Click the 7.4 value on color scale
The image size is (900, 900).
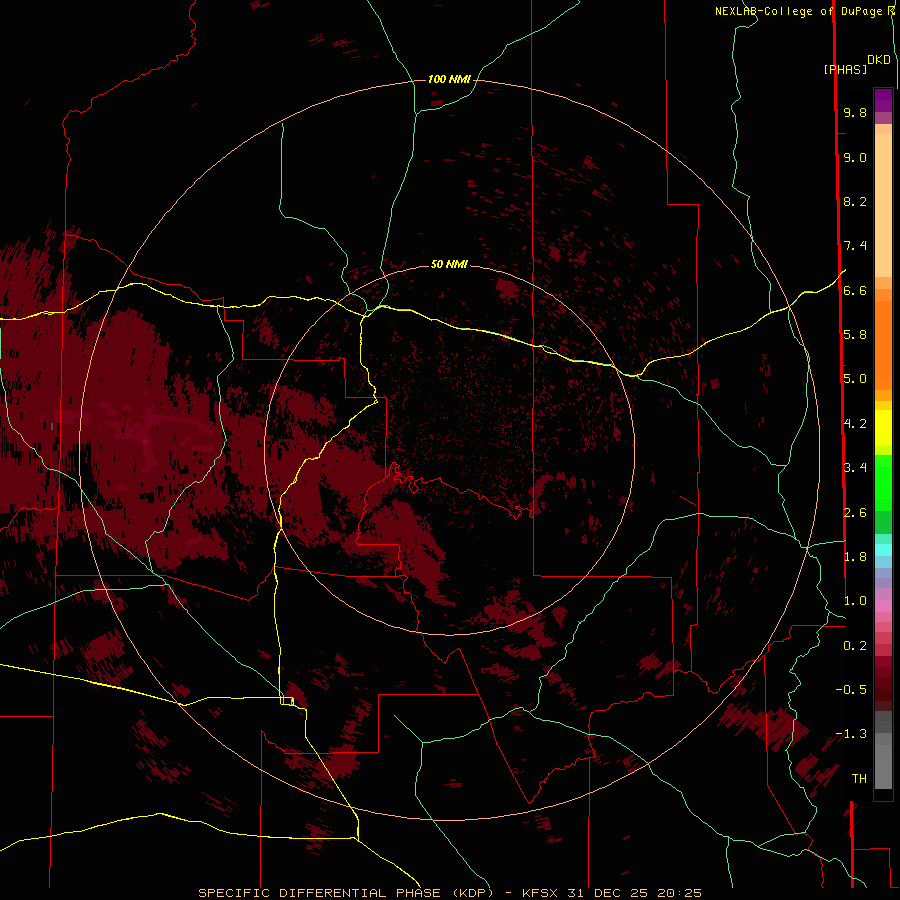click(x=855, y=246)
